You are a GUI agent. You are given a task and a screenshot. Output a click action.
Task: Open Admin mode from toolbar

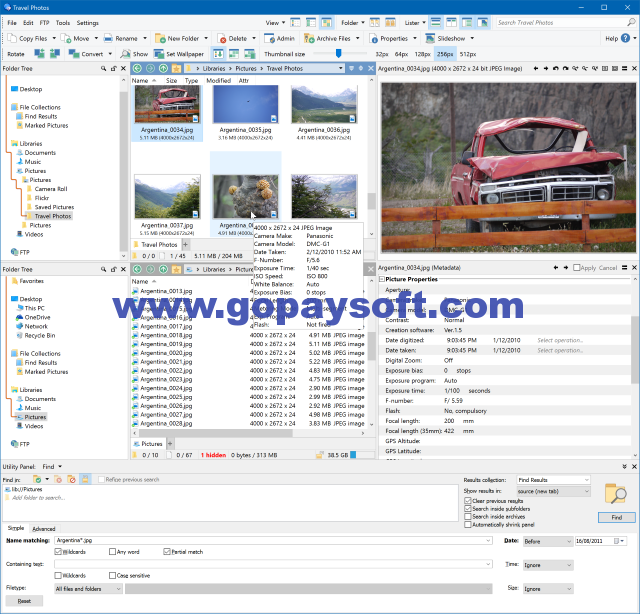280,38
